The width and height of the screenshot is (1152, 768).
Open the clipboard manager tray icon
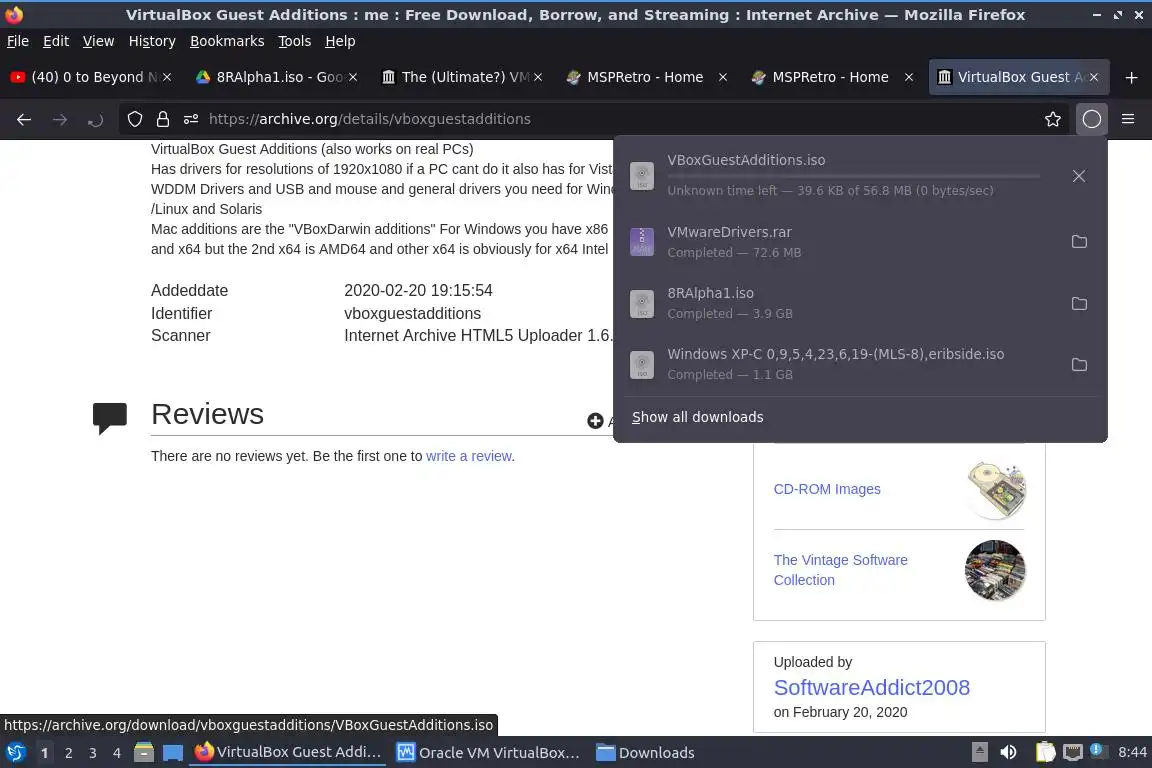pyautogui.click(x=1045, y=752)
